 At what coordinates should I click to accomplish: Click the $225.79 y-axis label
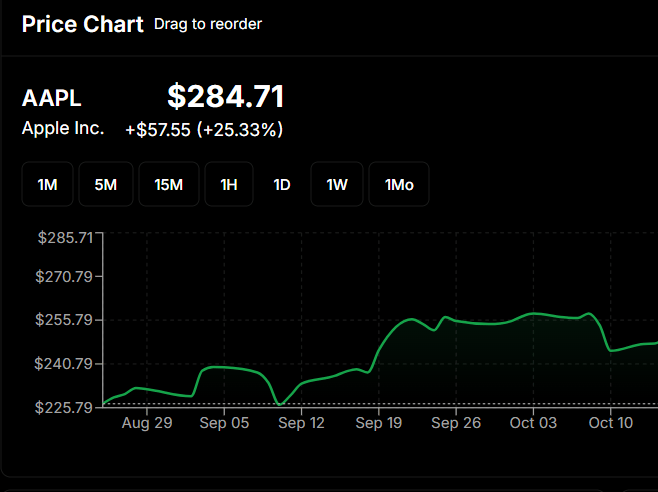click(x=65, y=407)
